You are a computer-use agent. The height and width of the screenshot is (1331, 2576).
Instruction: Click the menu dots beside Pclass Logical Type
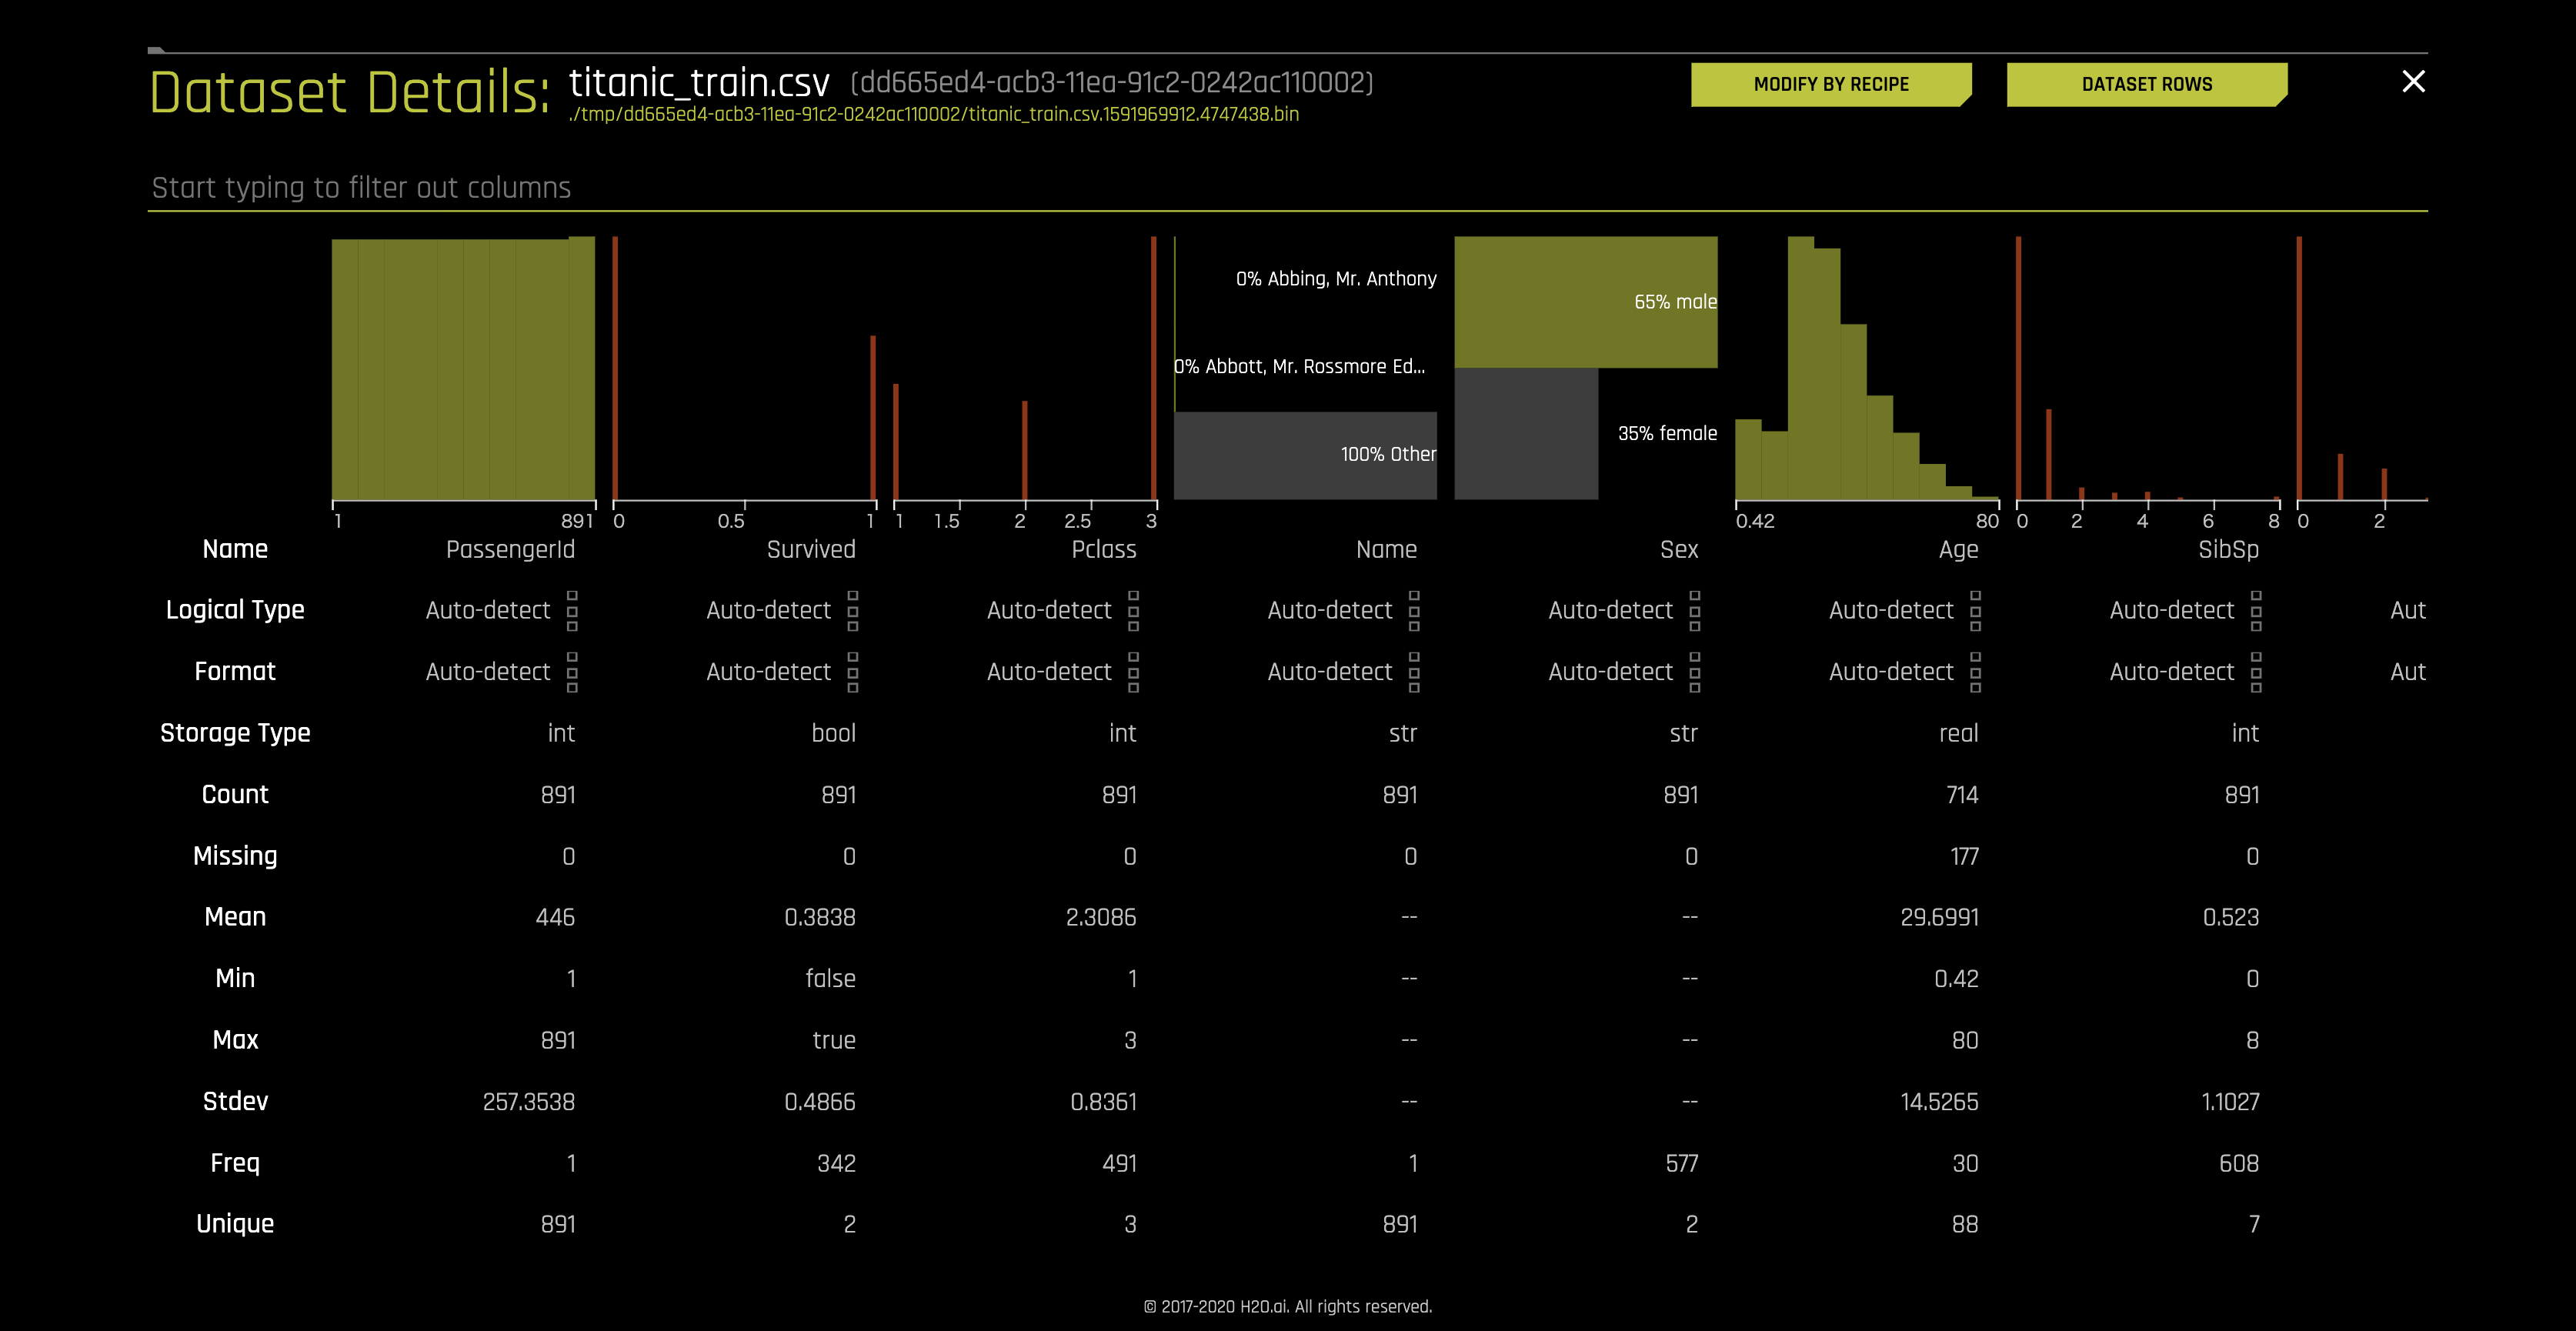pyautogui.click(x=1133, y=611)
